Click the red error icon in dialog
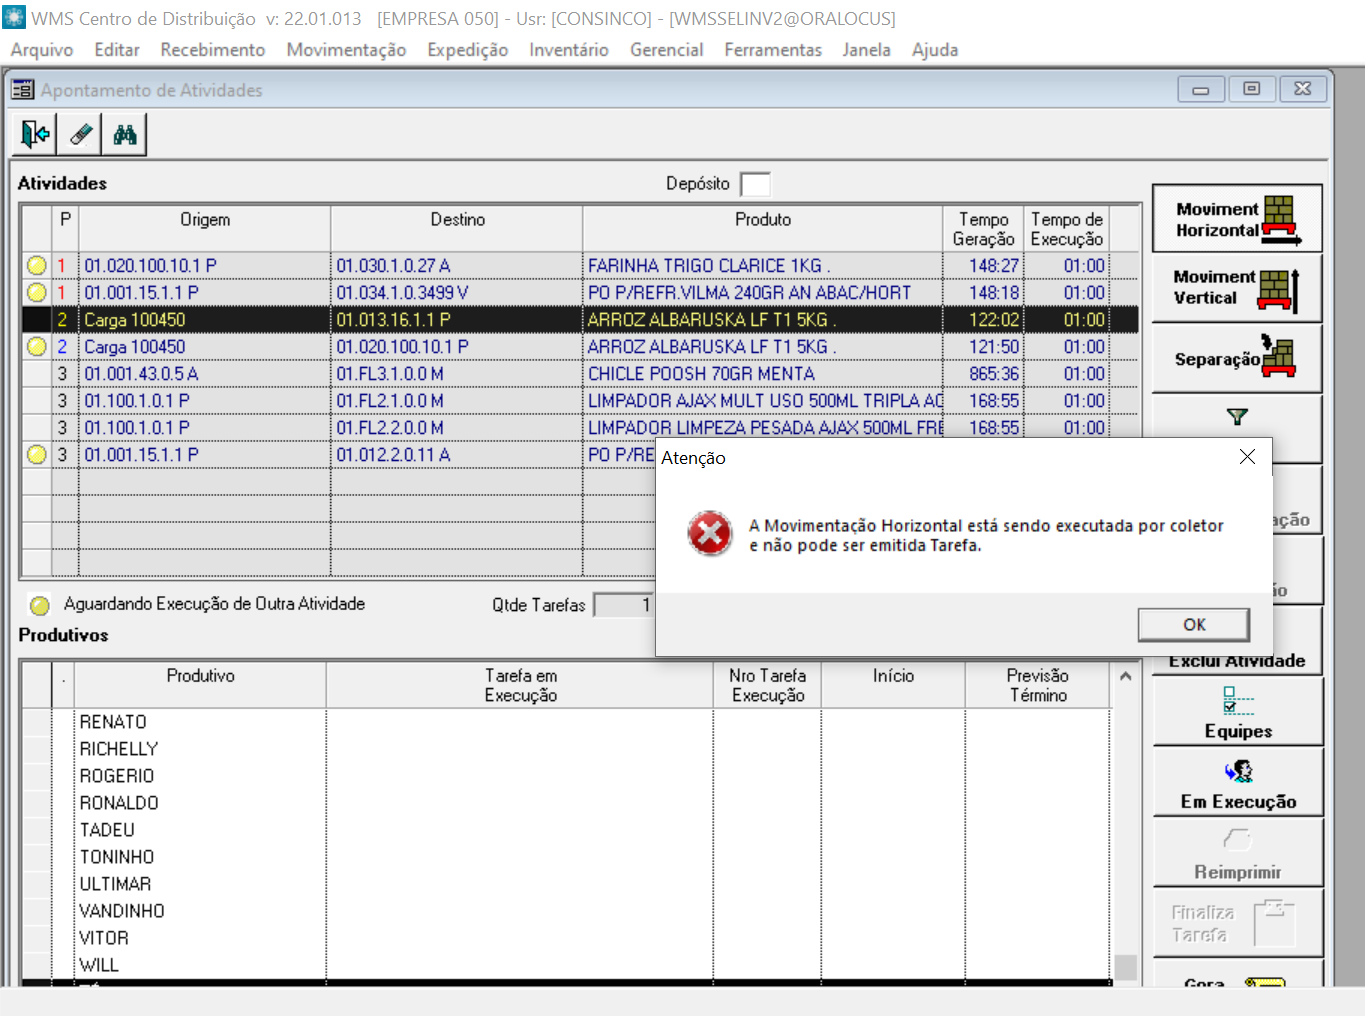 [710, 534]
